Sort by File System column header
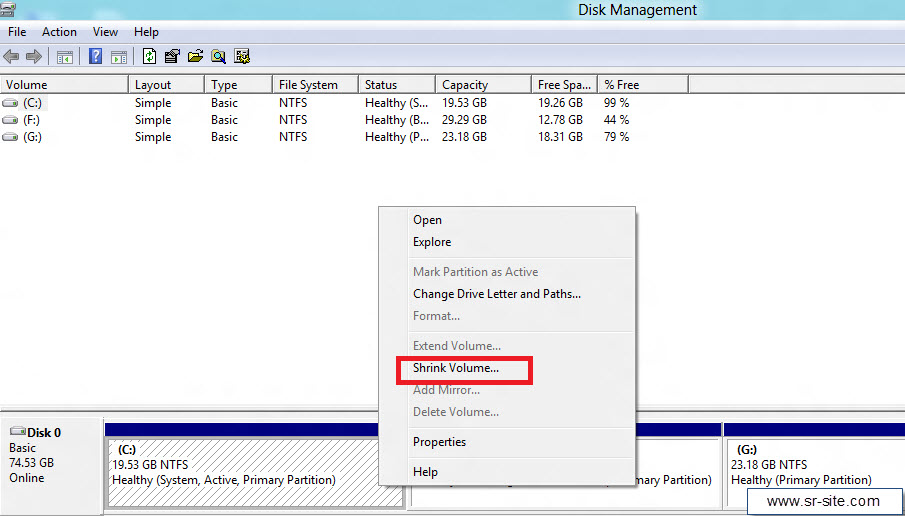This screenshot has width=905, height=516. [315, 85]
